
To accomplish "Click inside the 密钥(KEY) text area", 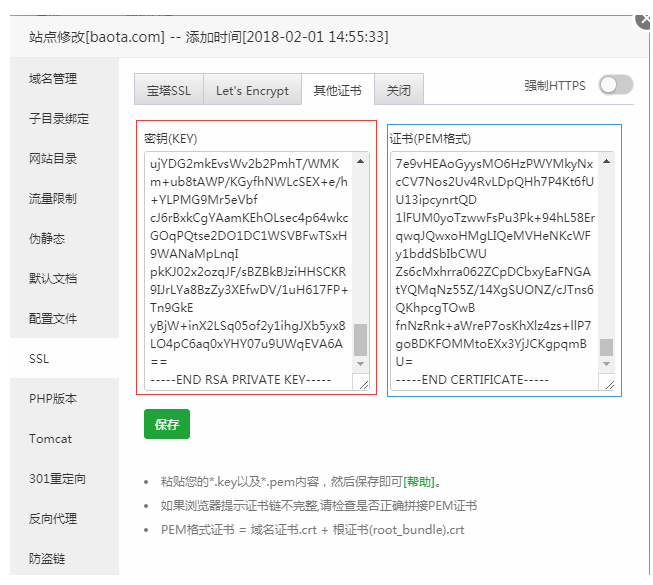I will [247, 260].
